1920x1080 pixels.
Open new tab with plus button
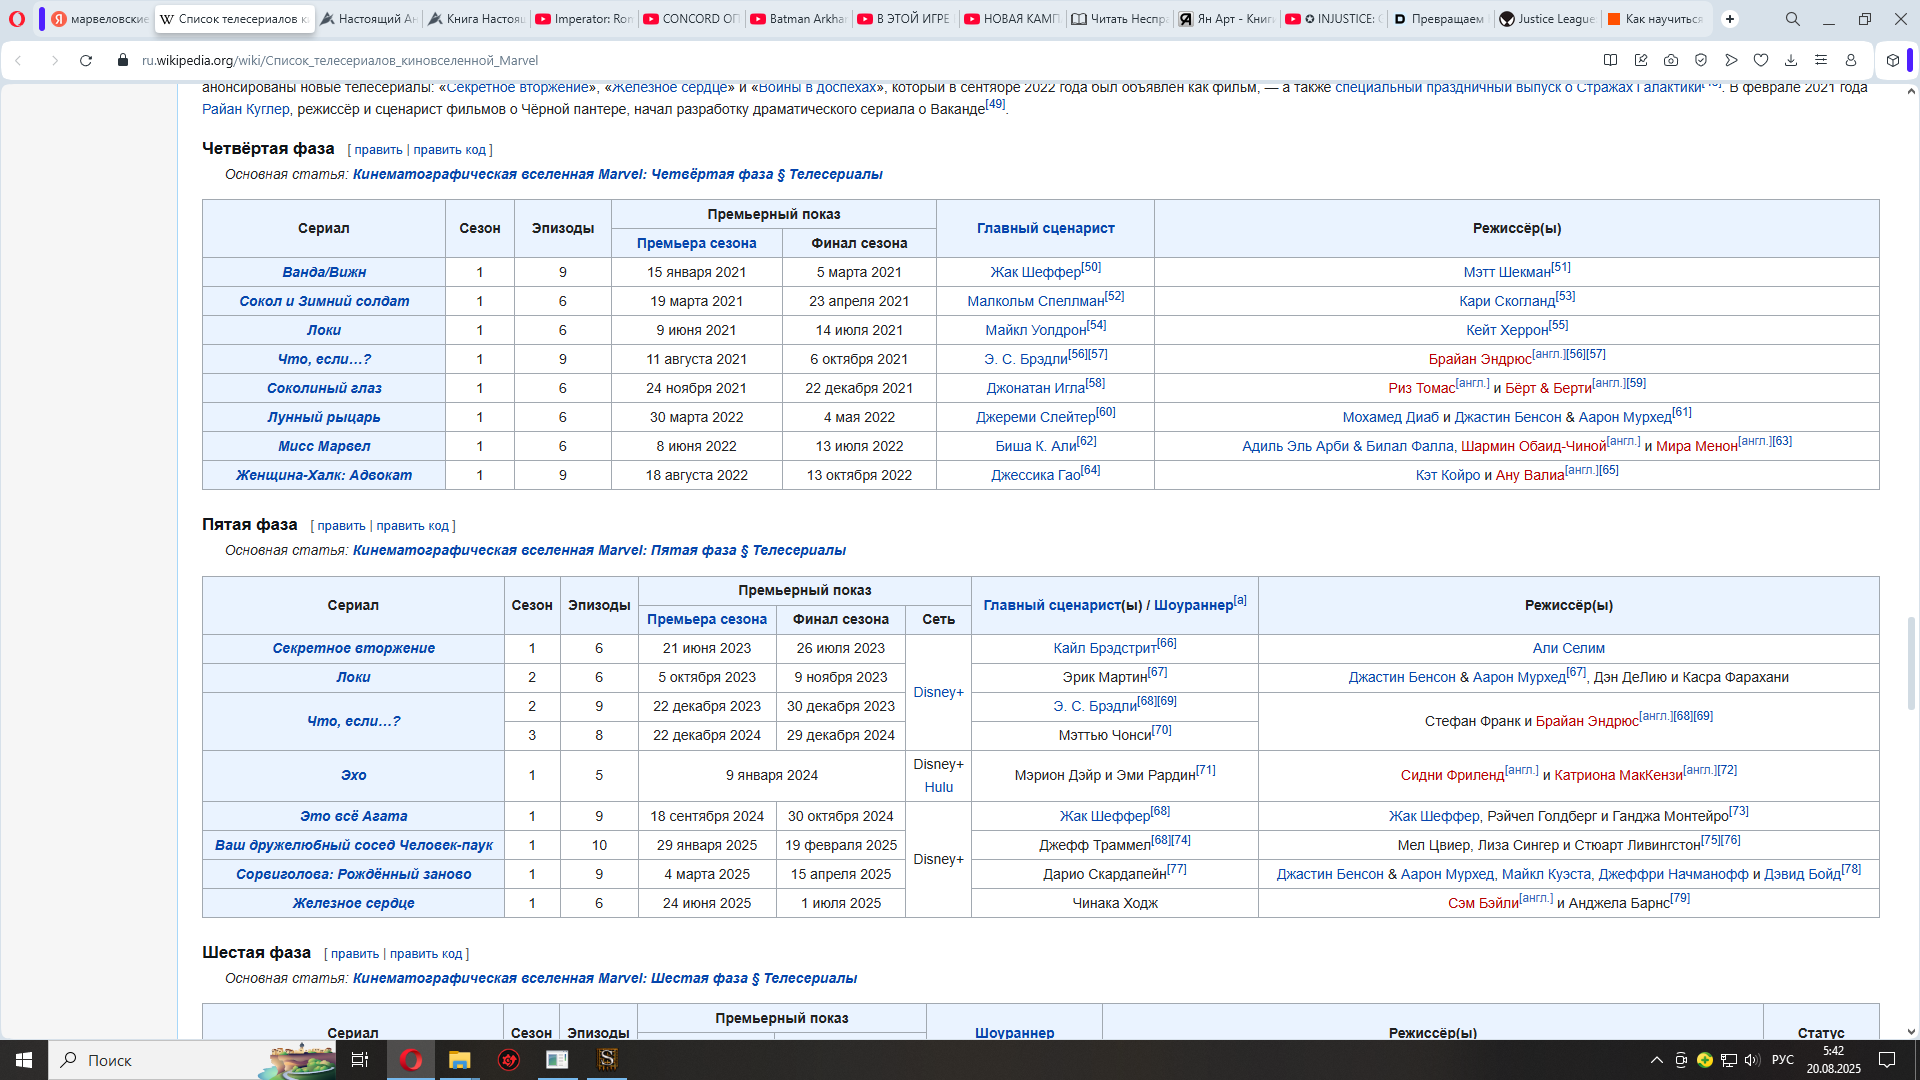click(x=1730, y=19)
